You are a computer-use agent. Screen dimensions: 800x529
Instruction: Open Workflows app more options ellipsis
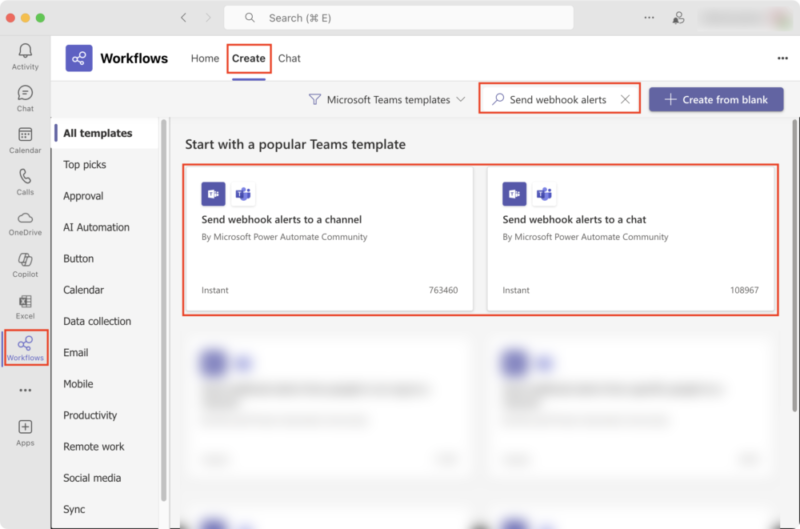click(x=782, y=58)
